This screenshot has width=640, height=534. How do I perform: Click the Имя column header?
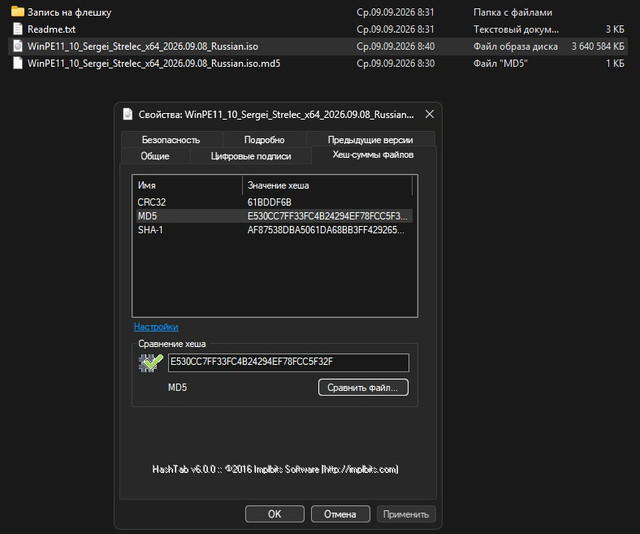point(188,185)
